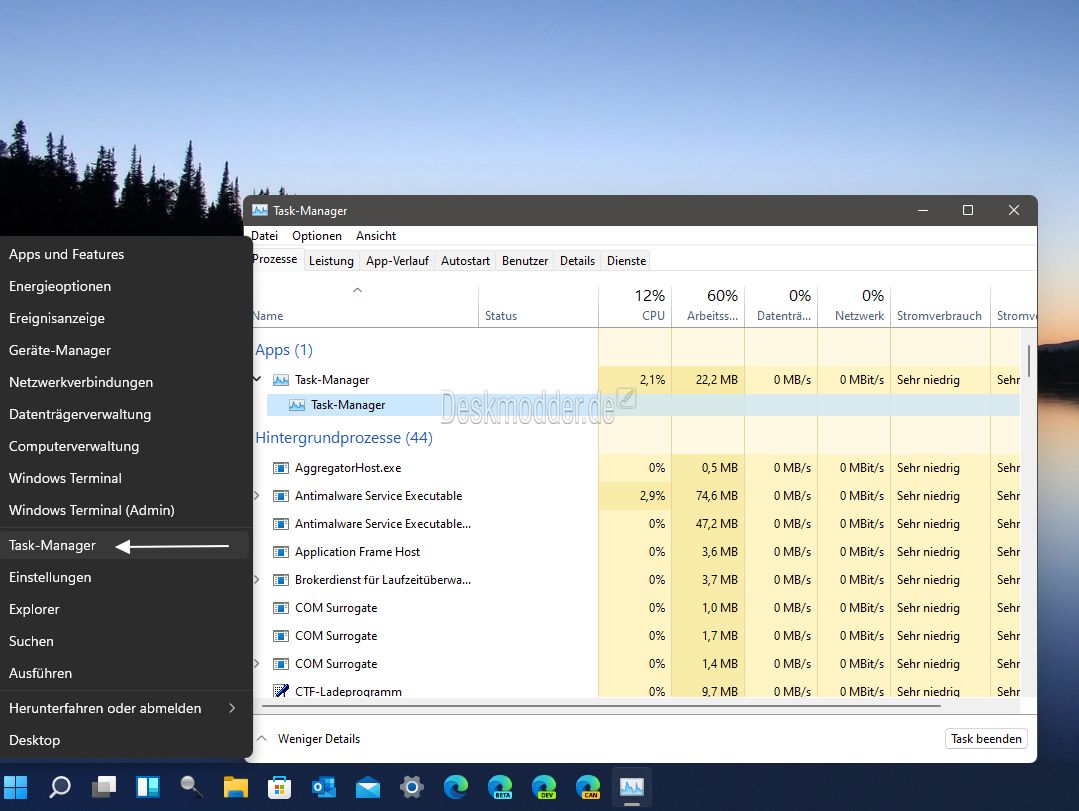Launch Microsoft Edge stable from the taskbar
The height and width of the screenshot is (811, 1079).
click(456, 787)
